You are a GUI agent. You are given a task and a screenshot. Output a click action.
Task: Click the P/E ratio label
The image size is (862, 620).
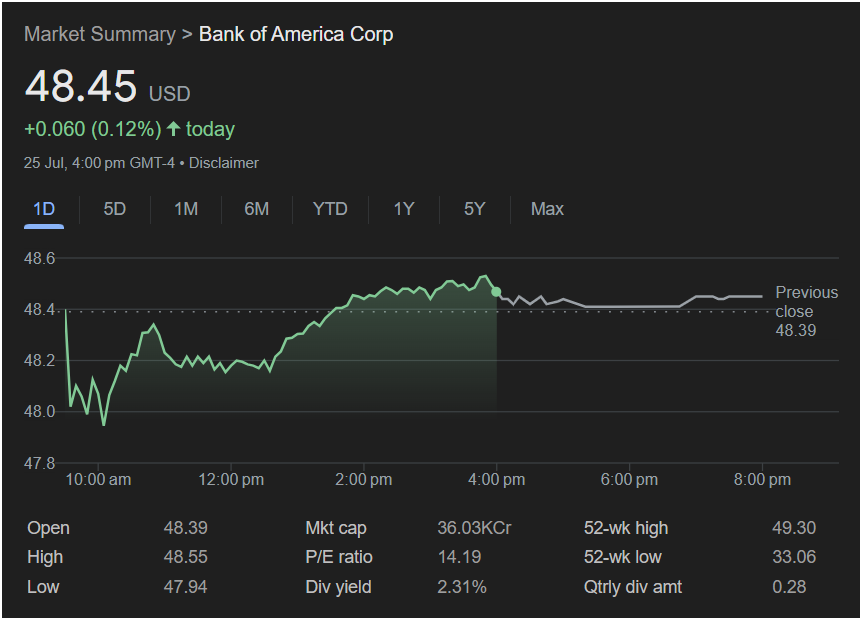pos(339,557)
